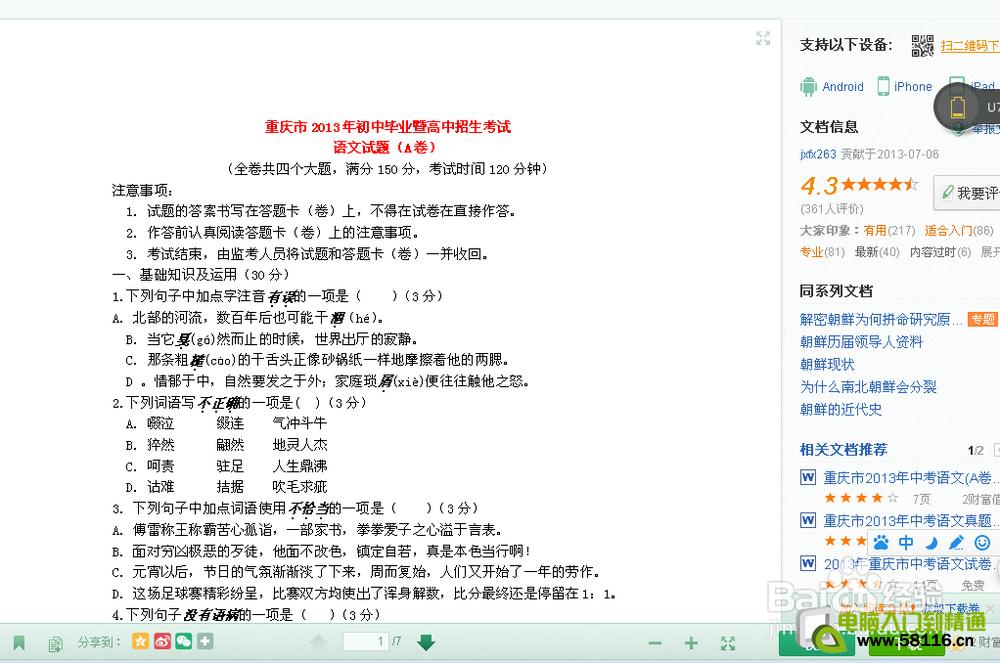The height and width of the screenshot is (663, 1000).
Task: Click the QR code download icon
Action: (921, 46)
